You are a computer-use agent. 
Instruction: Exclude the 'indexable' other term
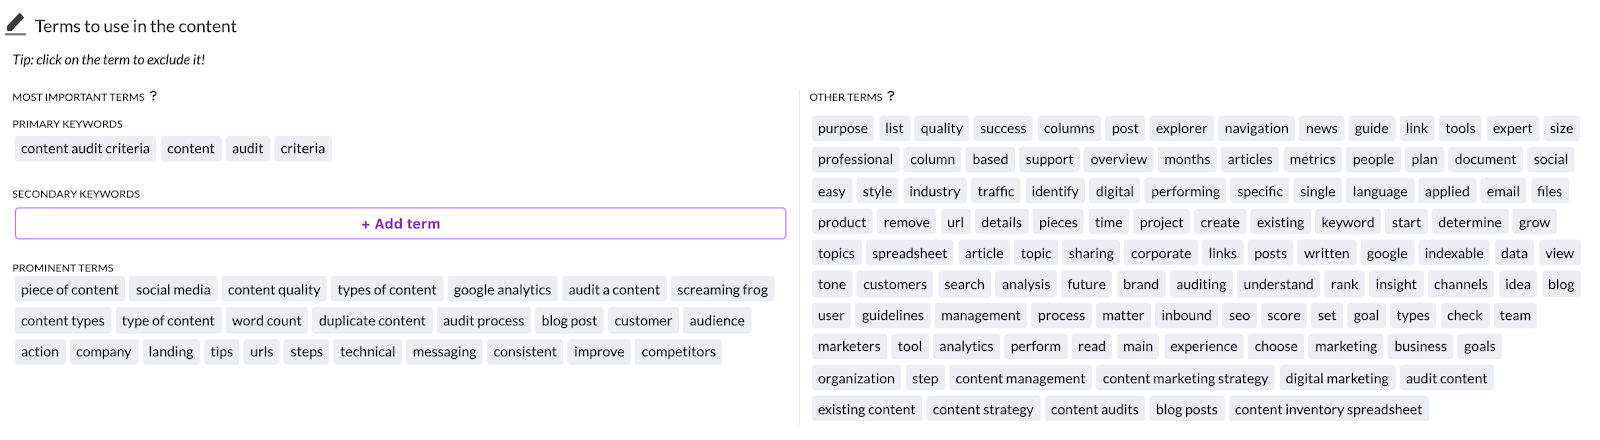coord(1453,254)
